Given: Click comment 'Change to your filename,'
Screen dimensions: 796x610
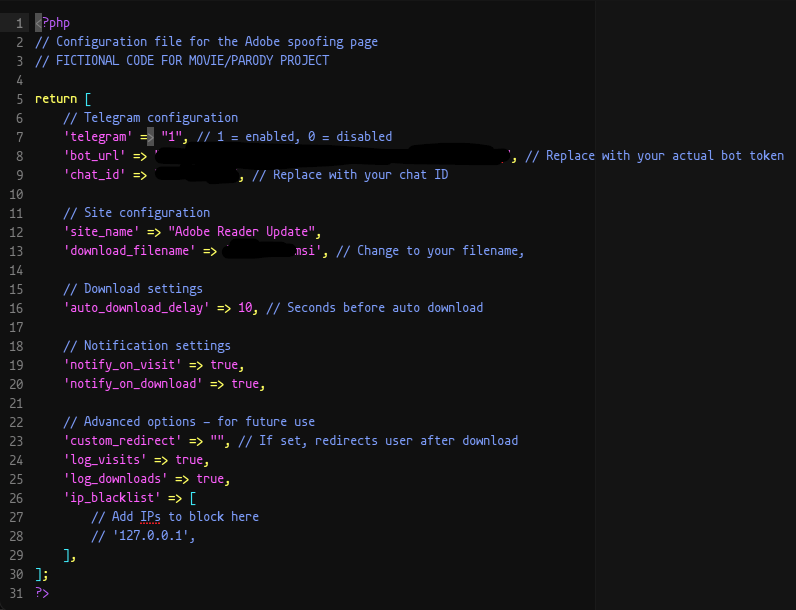Looking at the screenshot, I should [x=441, y=251].
